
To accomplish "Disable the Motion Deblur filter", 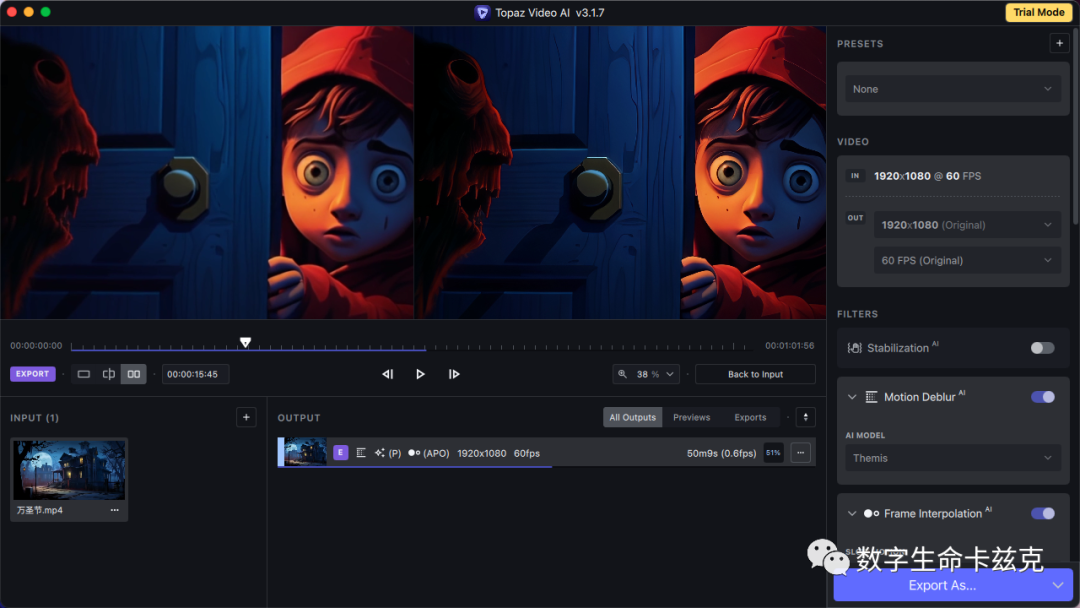I will 1042,397.
